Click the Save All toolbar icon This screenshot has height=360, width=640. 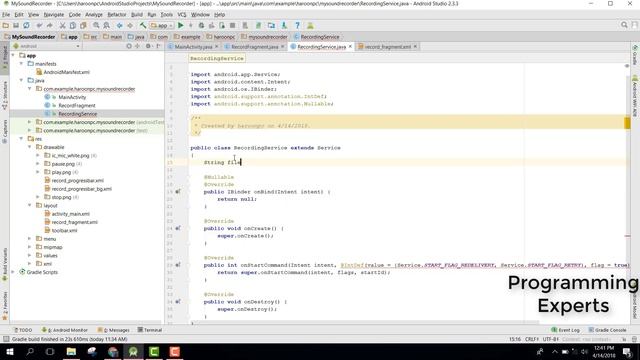tap(16, 25)
